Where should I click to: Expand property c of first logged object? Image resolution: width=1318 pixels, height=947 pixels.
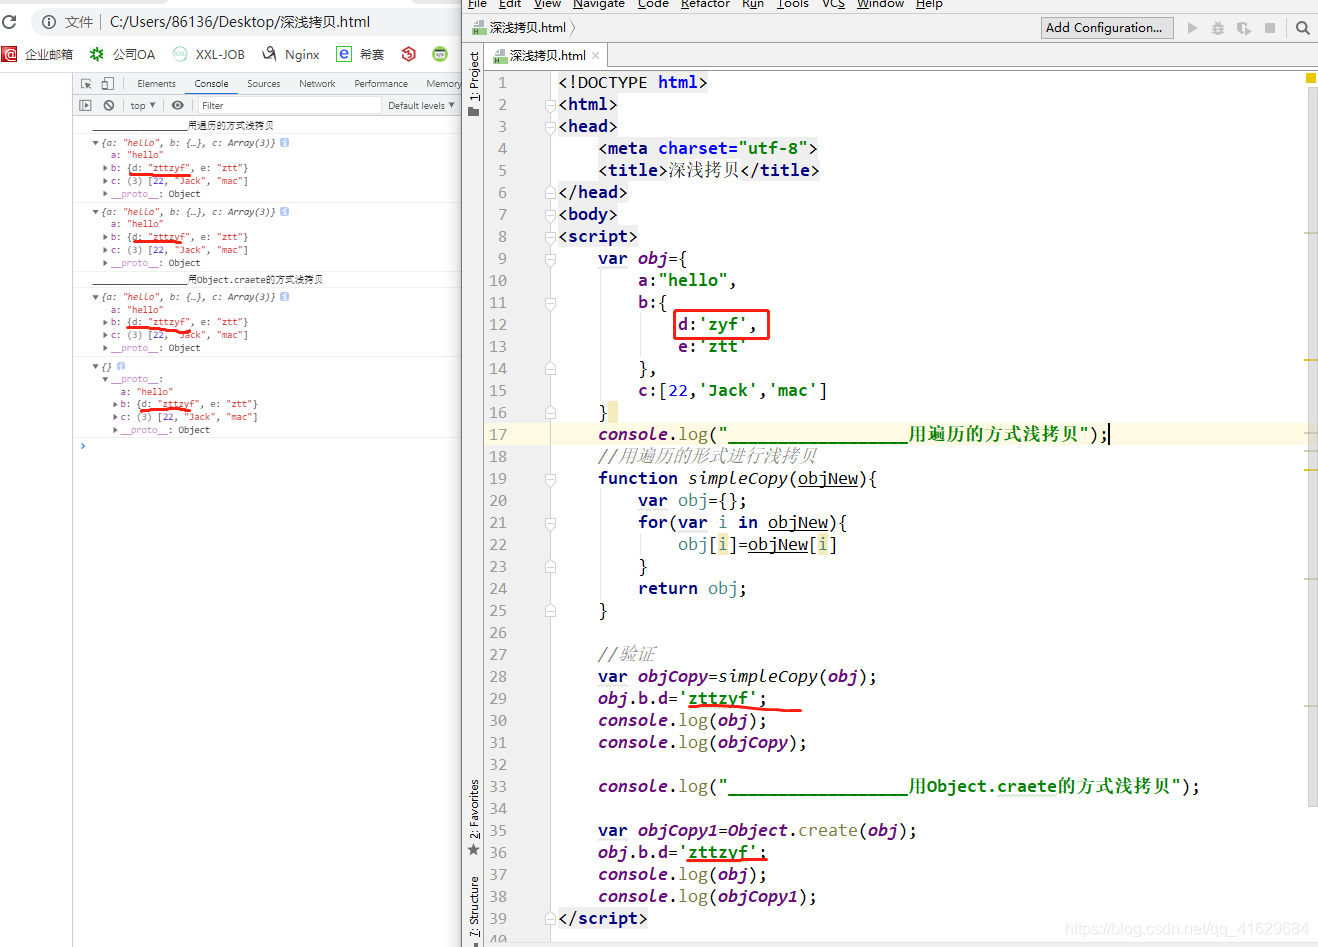[105, 181]
